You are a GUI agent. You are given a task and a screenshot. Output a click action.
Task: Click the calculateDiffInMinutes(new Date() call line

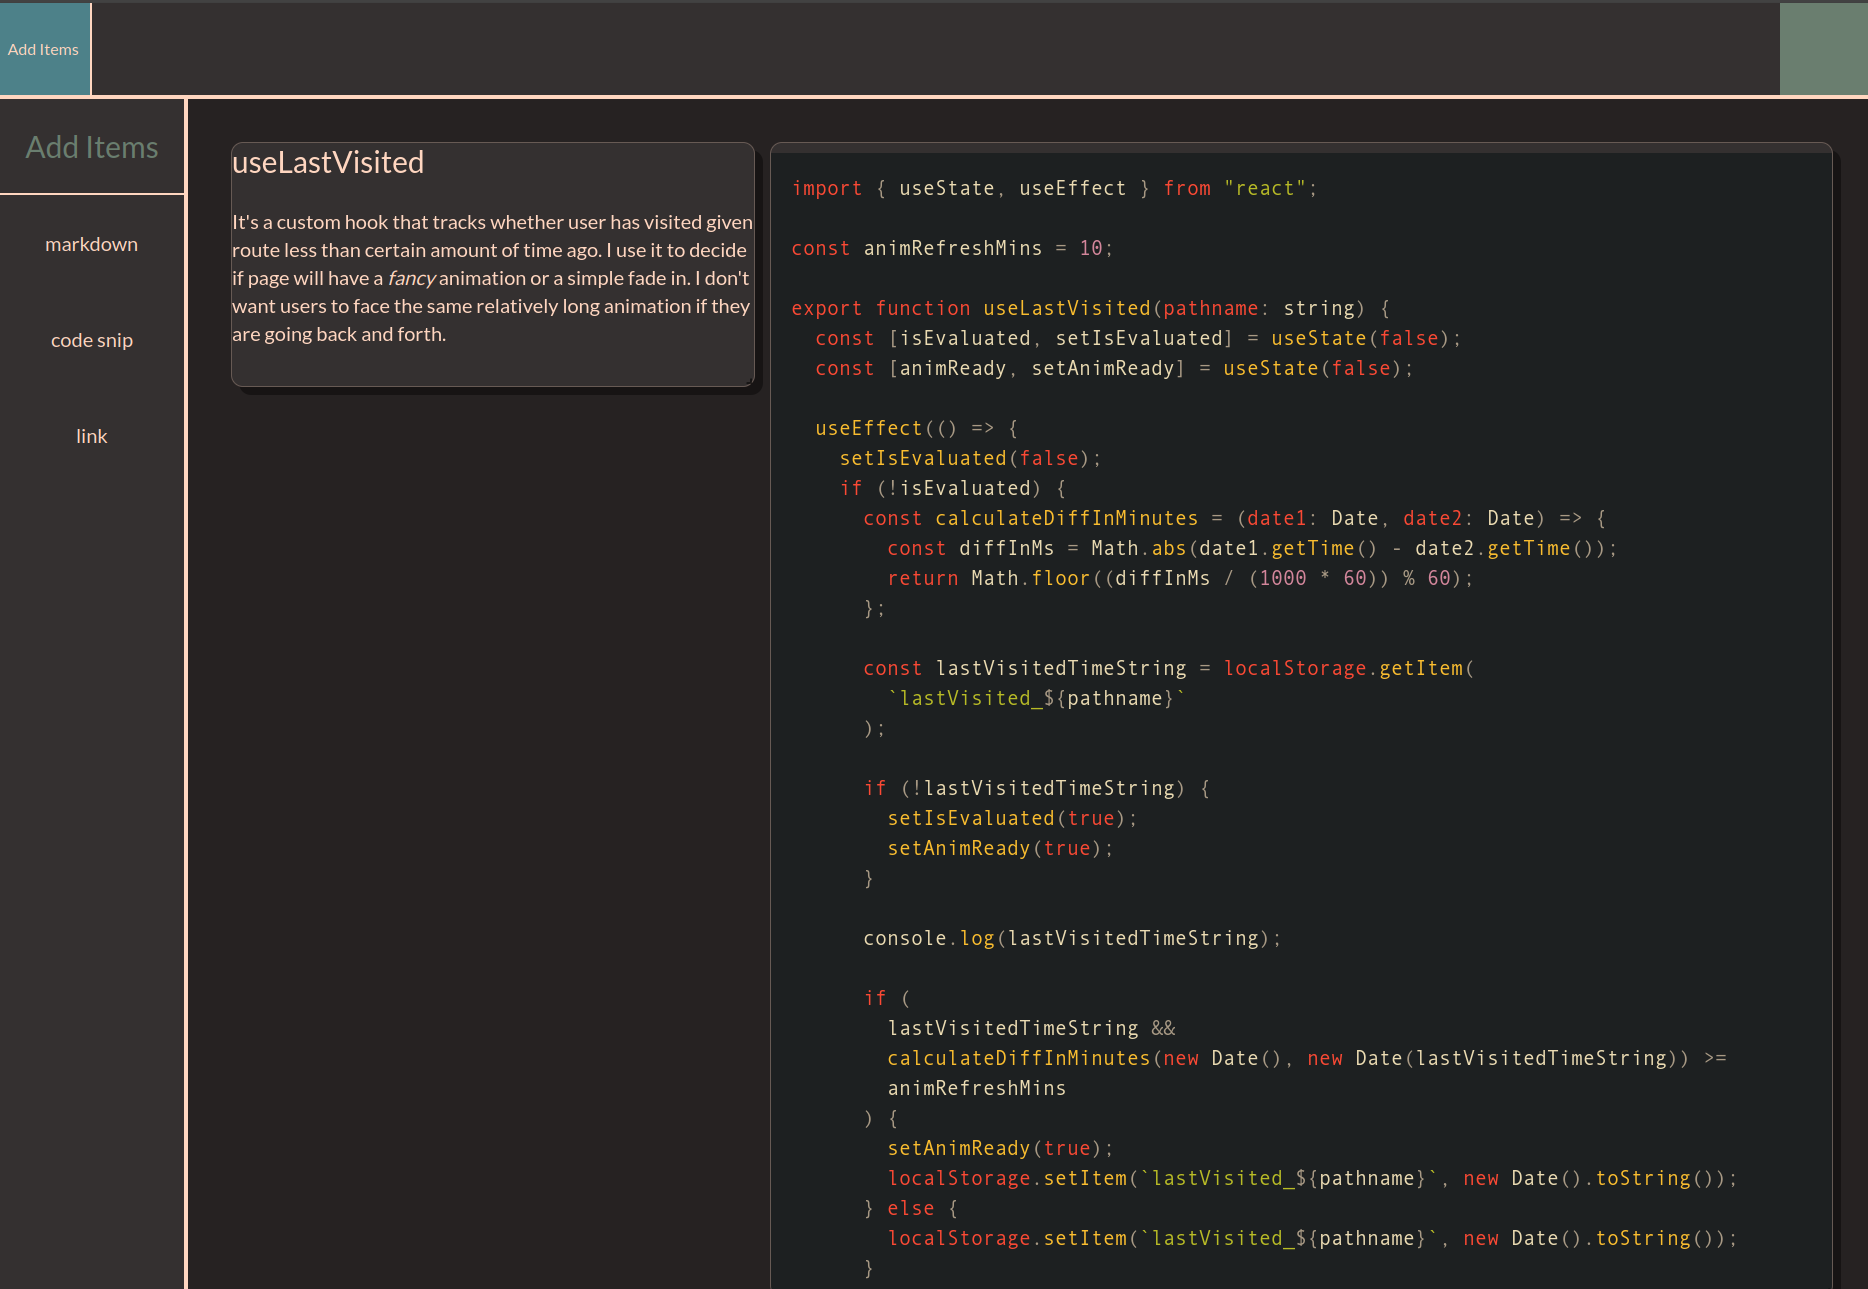[x=1307, y=1058]
